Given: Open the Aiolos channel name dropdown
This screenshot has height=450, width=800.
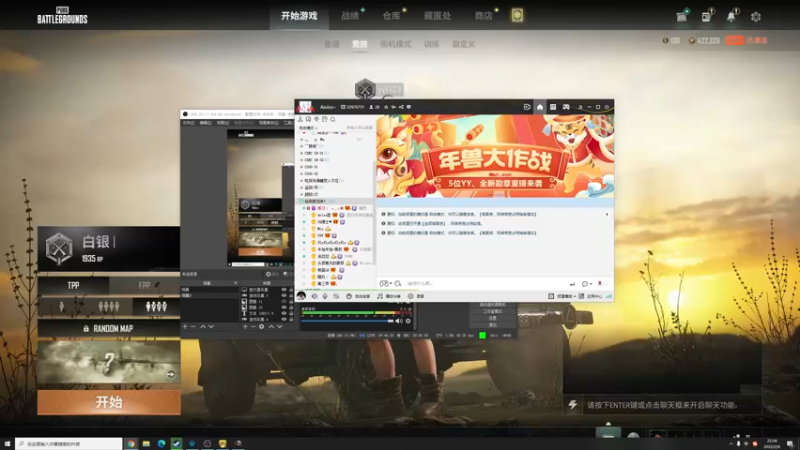Looking at the screenshot, I should tap(328, 107).
